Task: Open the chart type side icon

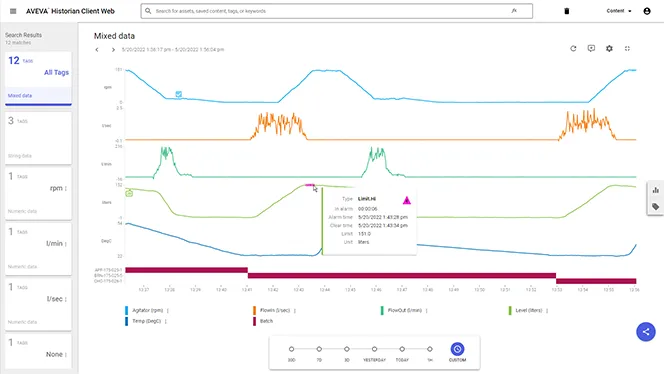Action: (656, 190)
